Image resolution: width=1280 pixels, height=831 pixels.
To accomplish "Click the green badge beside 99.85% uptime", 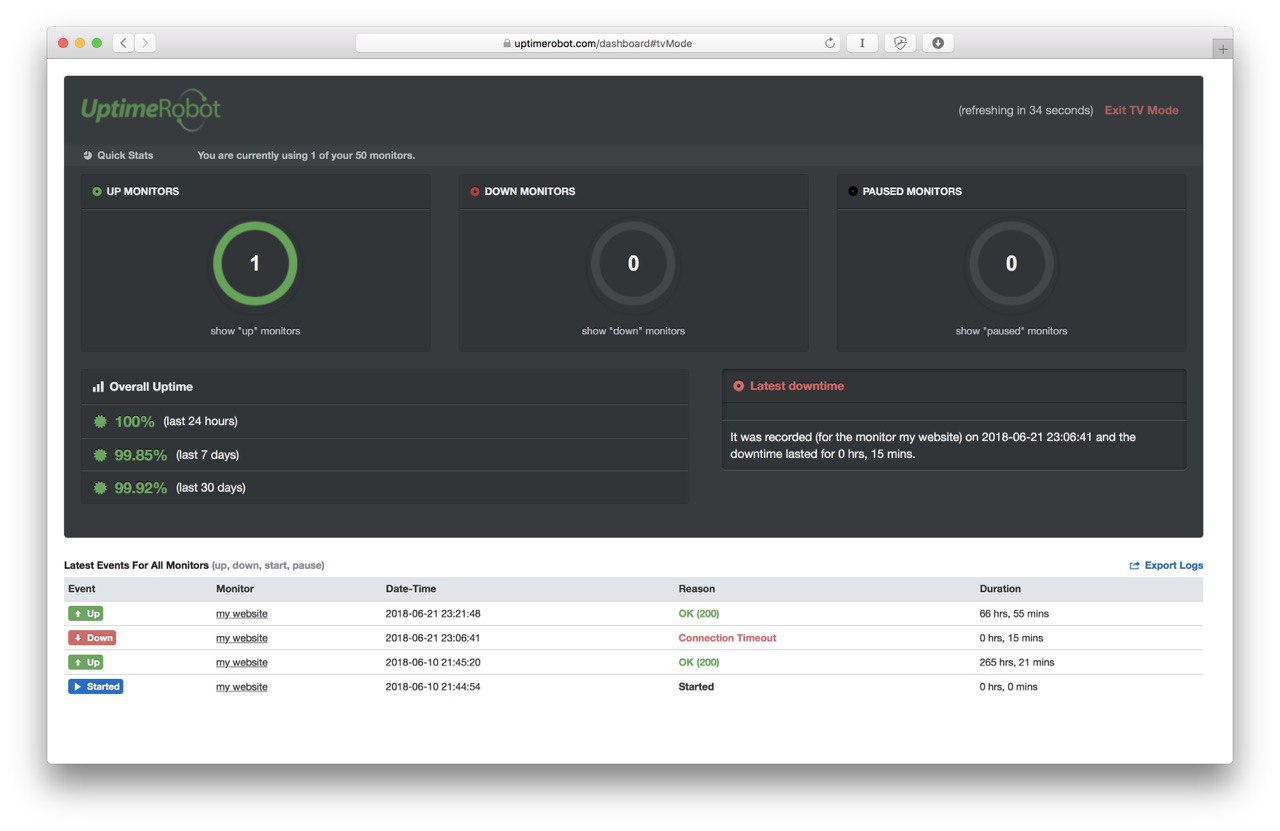I will 100,455.
